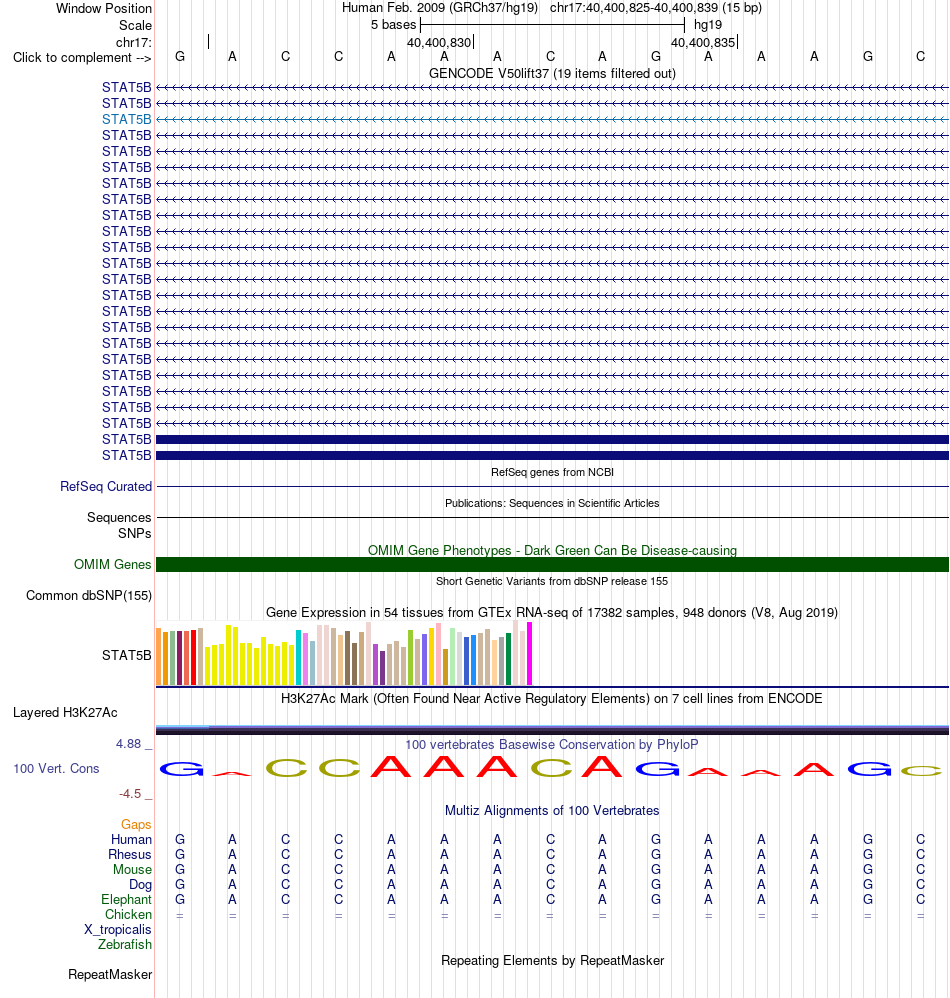Screen dimensions: 950x998
Task: Click the 'SNPs' track label
Action: pyautogui.click(x=134, y=533)
